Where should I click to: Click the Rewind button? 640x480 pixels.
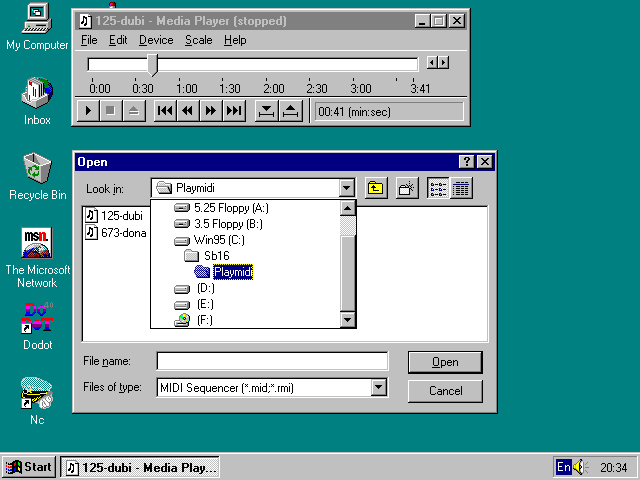(x=188, y=111)
